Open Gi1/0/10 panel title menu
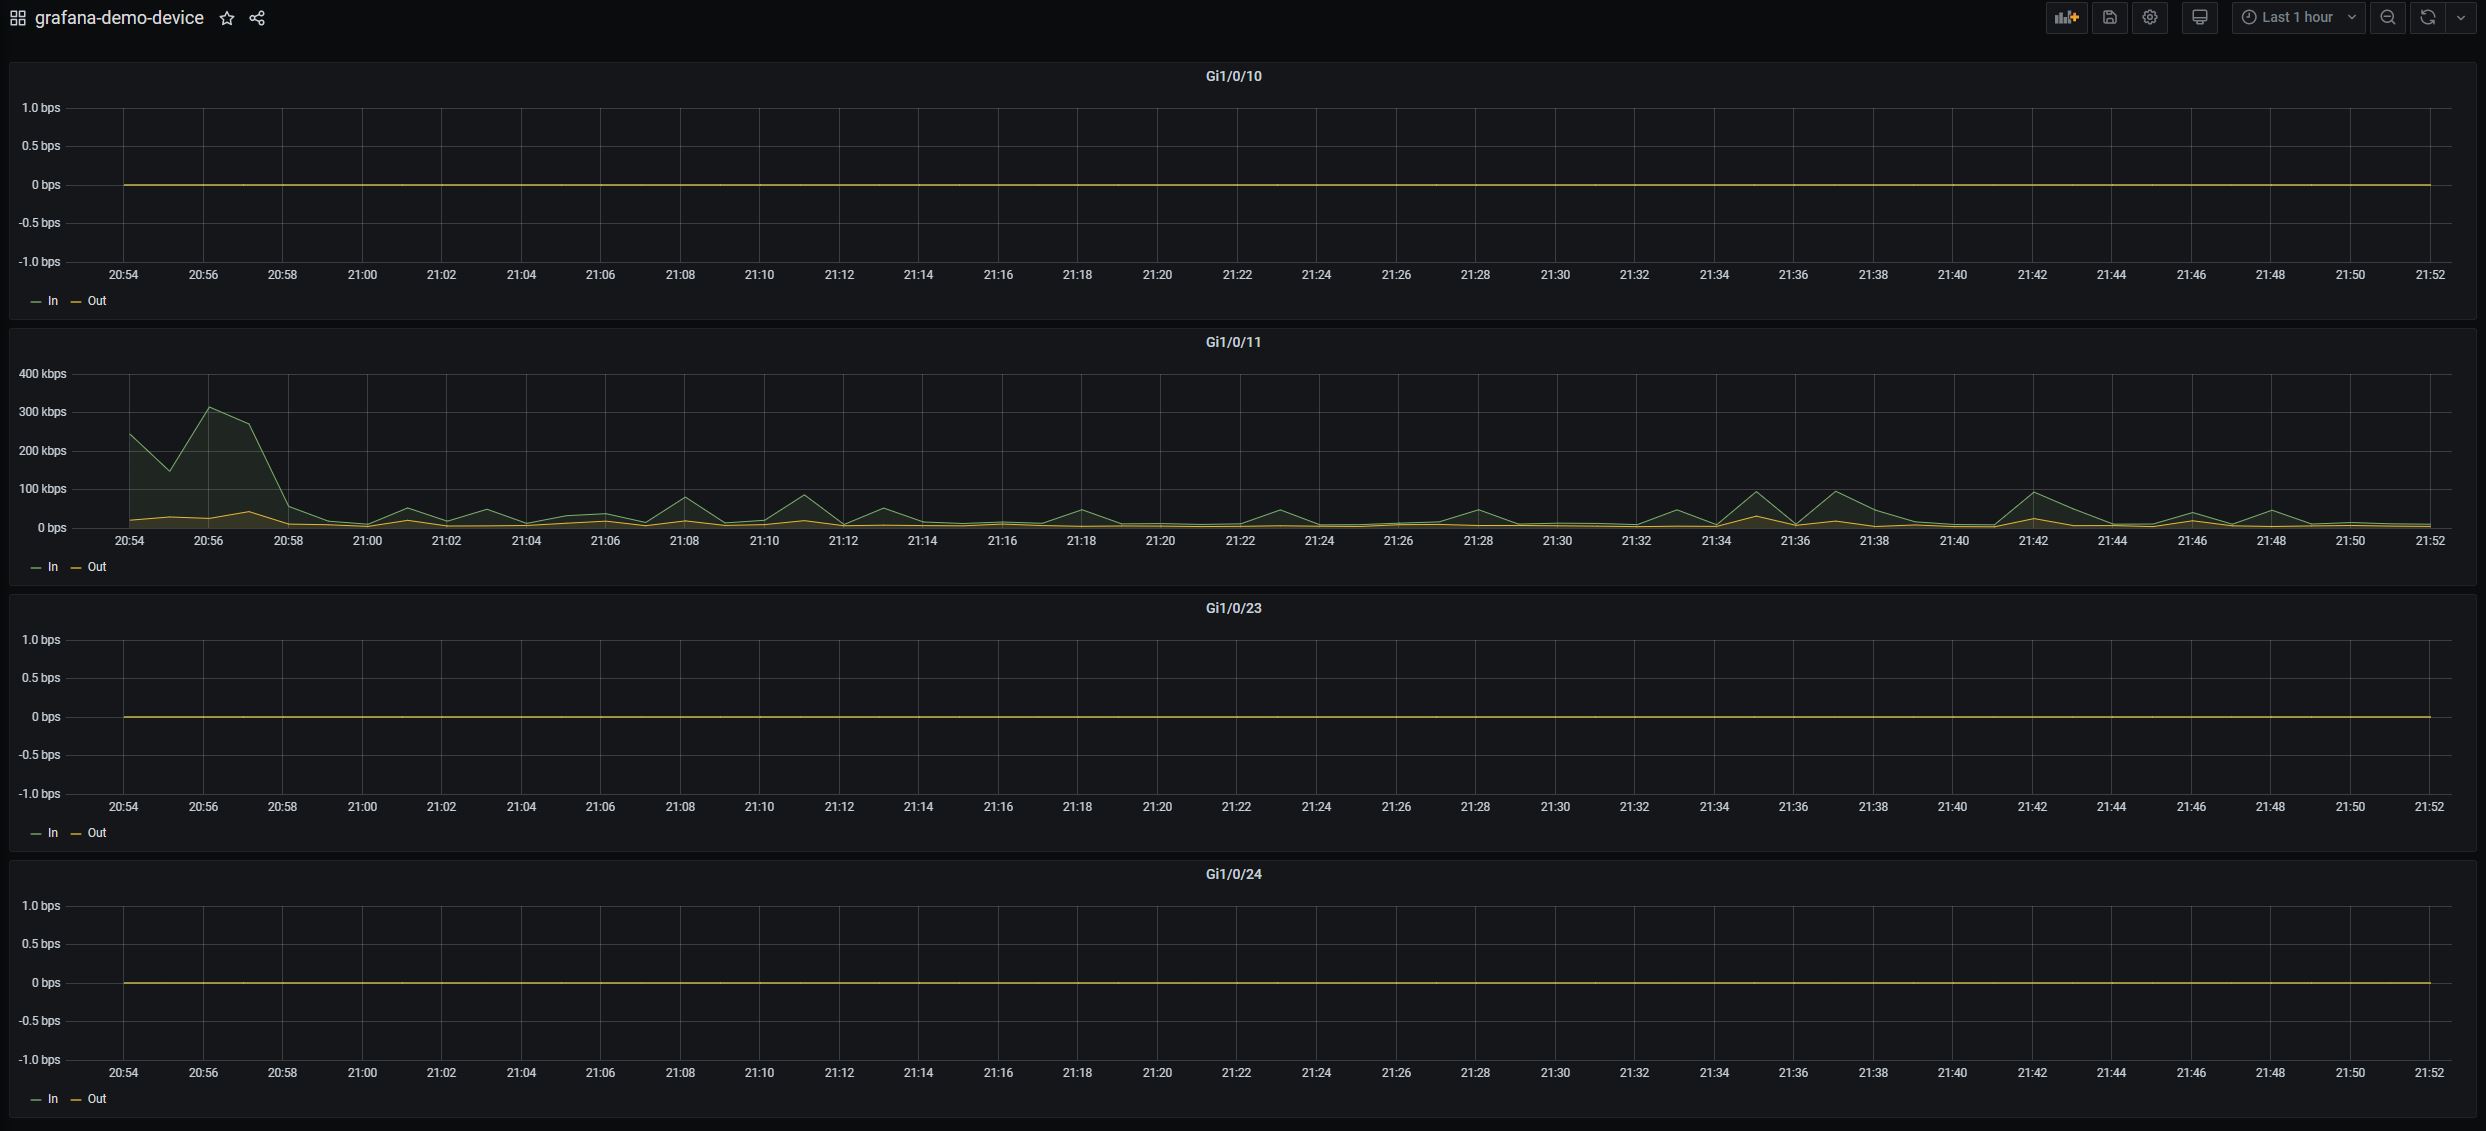 [x=1233, y=76]
